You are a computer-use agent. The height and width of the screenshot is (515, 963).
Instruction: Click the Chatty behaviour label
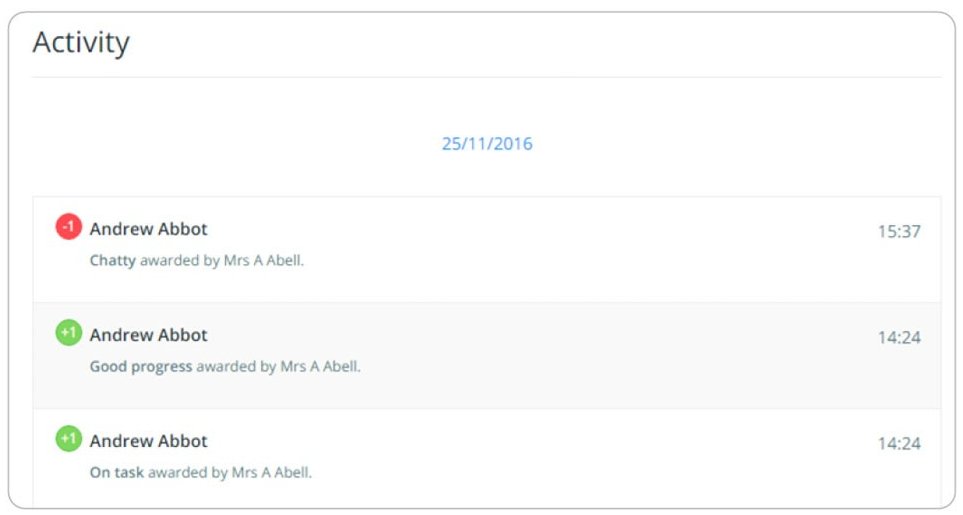[x=112, y=261]
